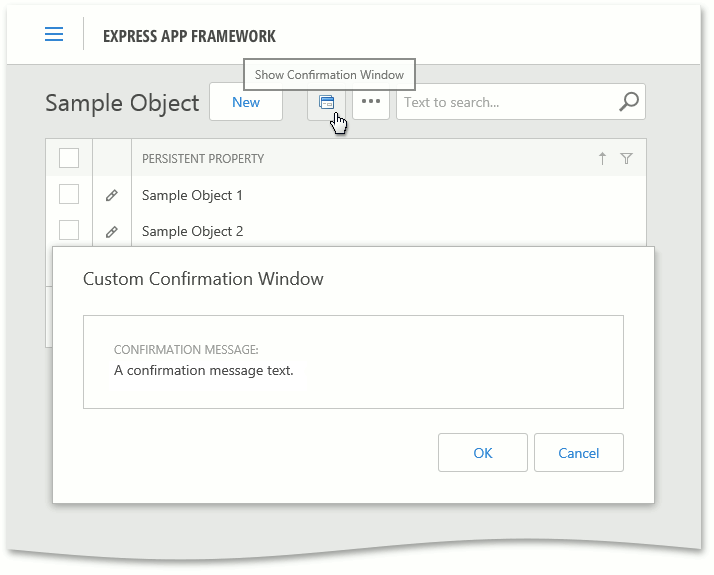Screen dimensions: 714x575
Task: Click the Express App Framework title
Action: 189,36
